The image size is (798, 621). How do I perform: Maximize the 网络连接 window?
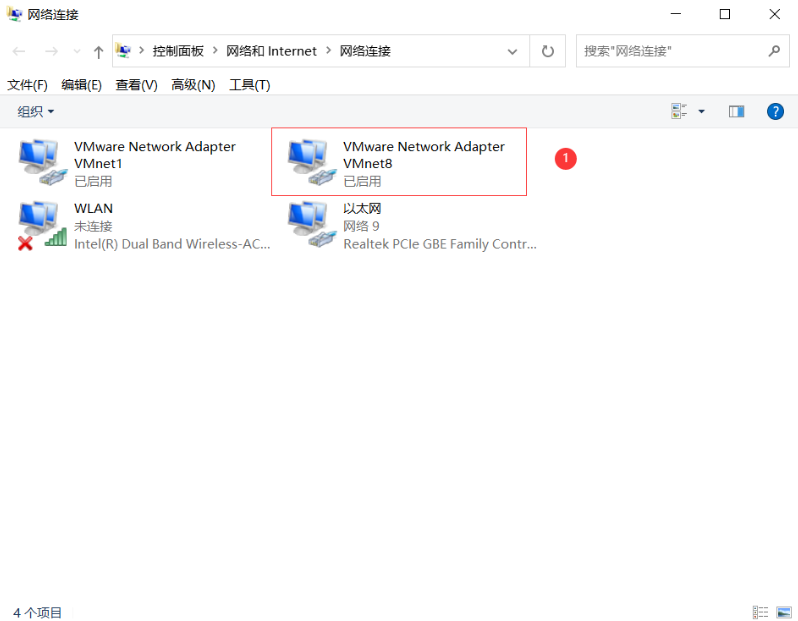pyautogui.click(x=725, y=14)
